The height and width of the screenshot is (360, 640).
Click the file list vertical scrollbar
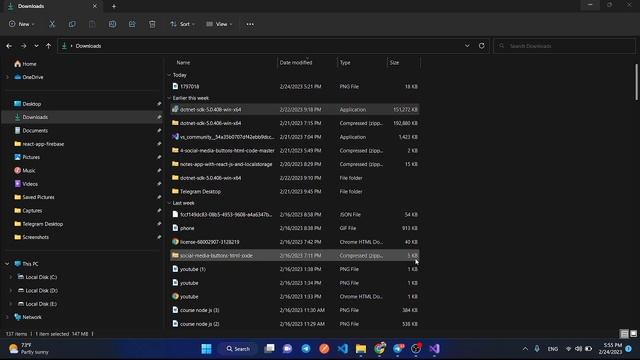(636, 82)
